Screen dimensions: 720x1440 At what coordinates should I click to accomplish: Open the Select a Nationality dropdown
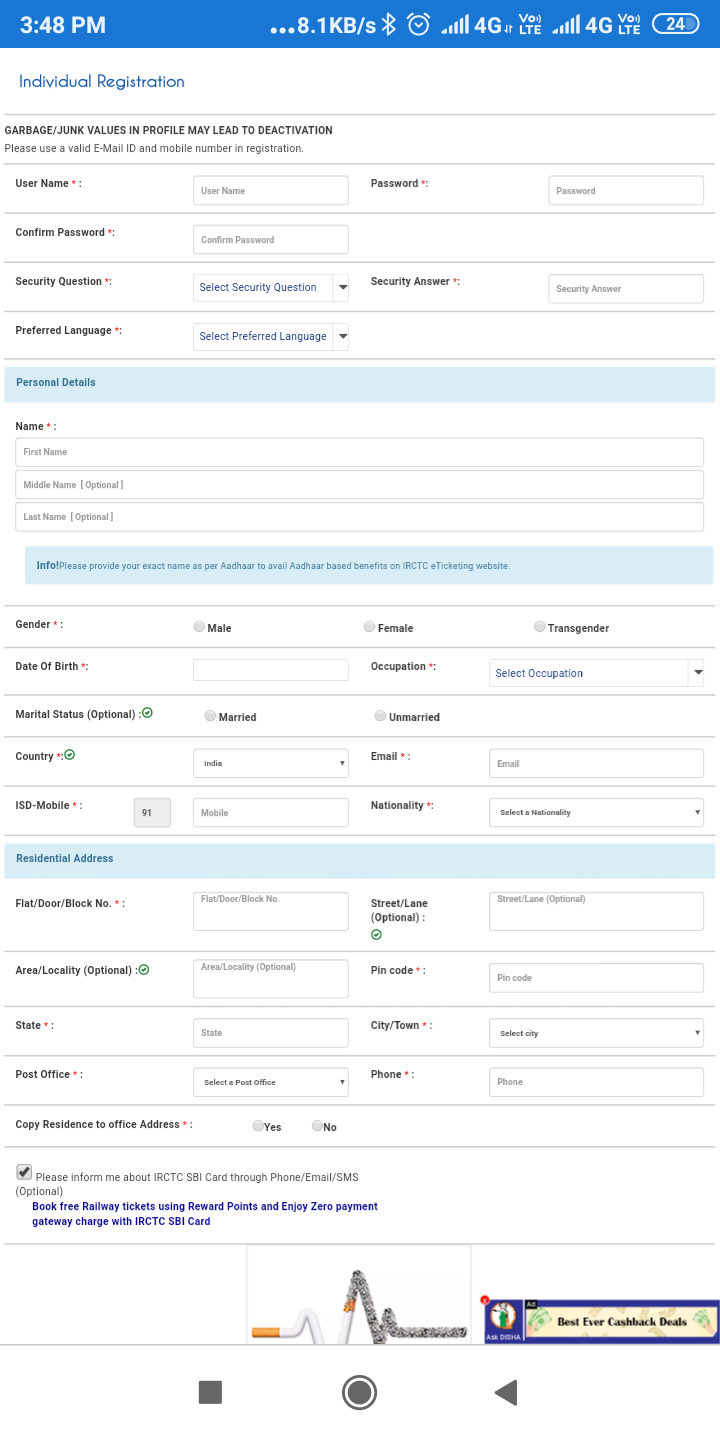pyautogui.click(x=596, y=812)
